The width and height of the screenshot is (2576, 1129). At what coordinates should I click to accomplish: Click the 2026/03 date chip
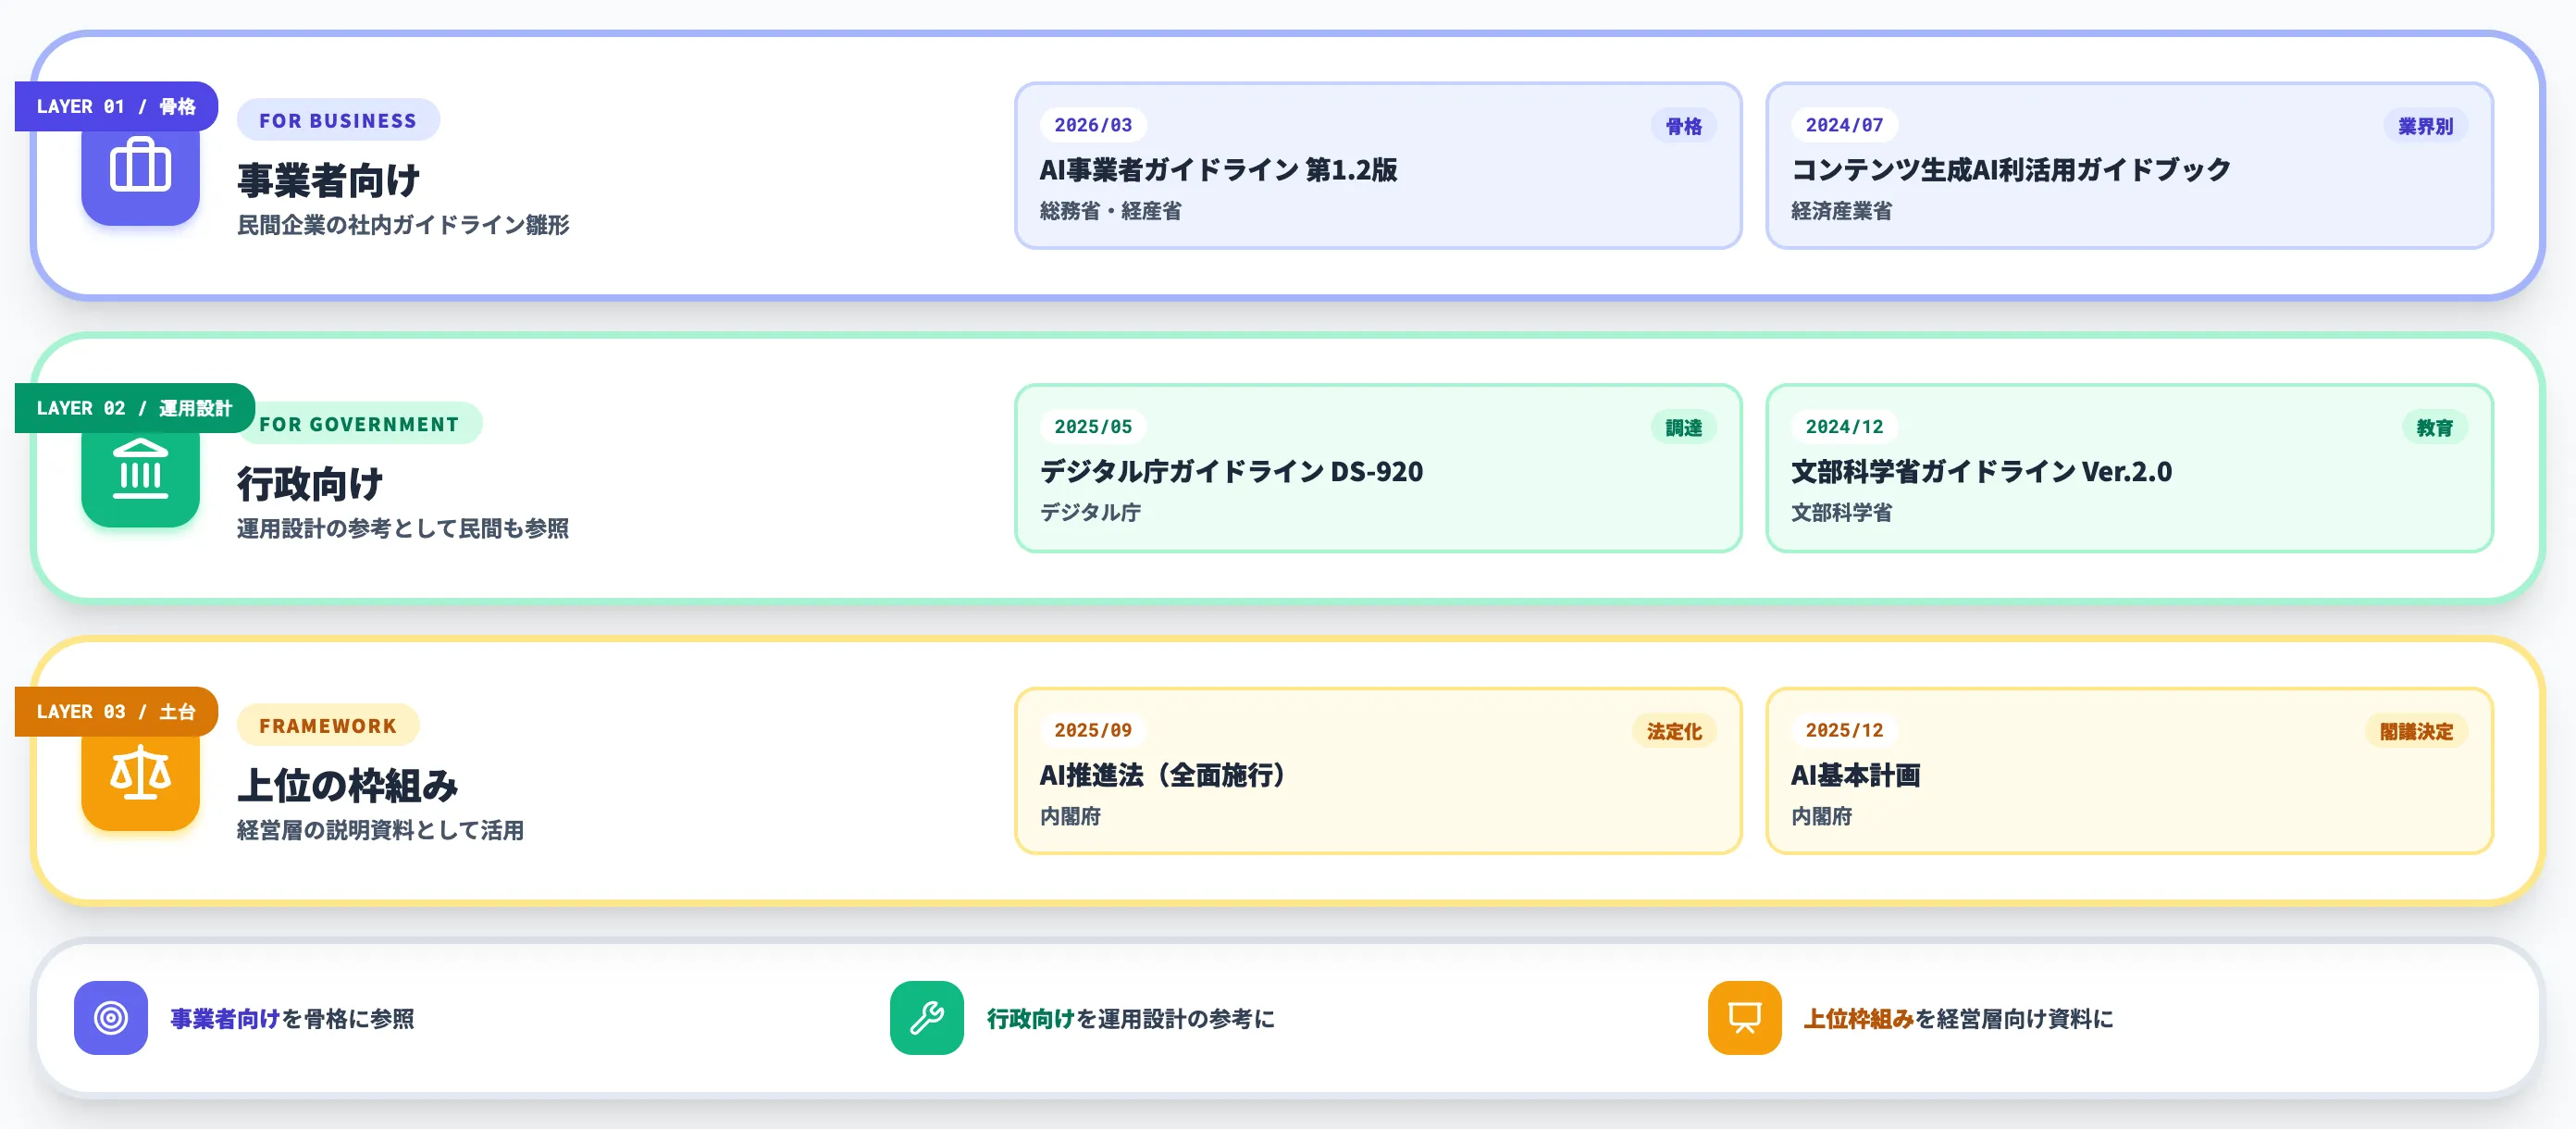[x=1093, y=125]
